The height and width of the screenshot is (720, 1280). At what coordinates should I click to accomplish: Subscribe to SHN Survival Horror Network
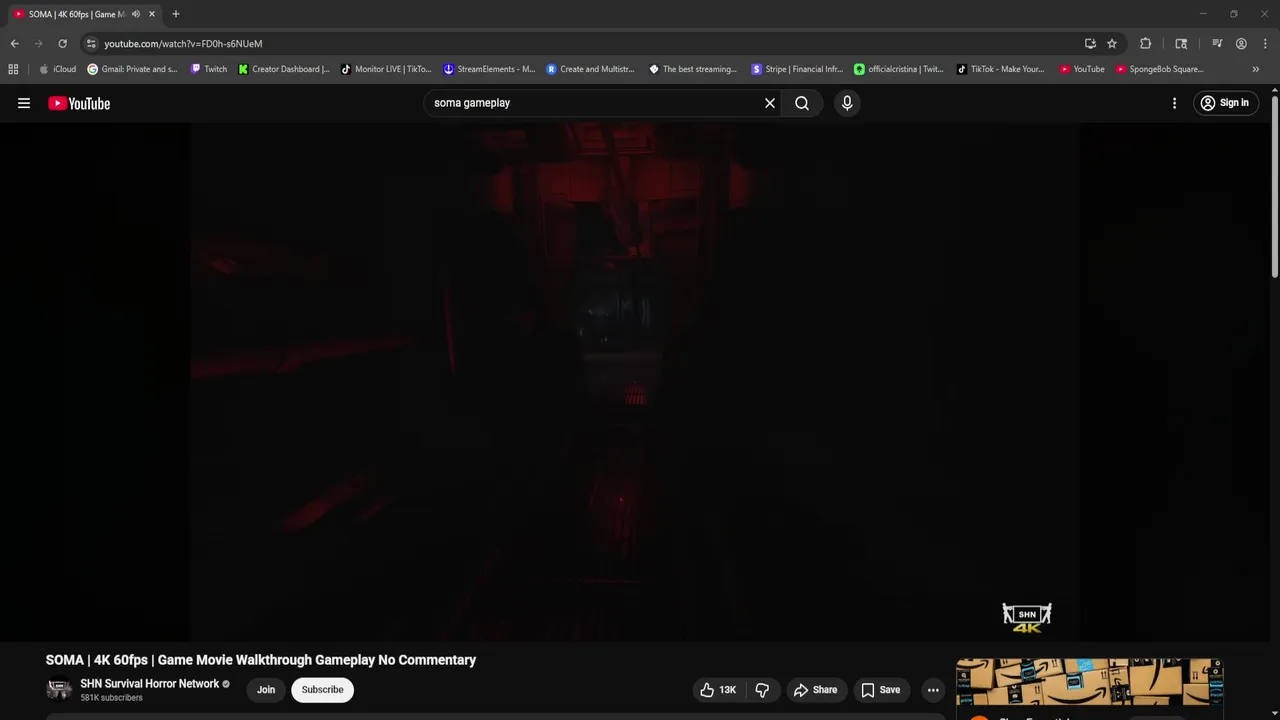(x=322, y=690)
